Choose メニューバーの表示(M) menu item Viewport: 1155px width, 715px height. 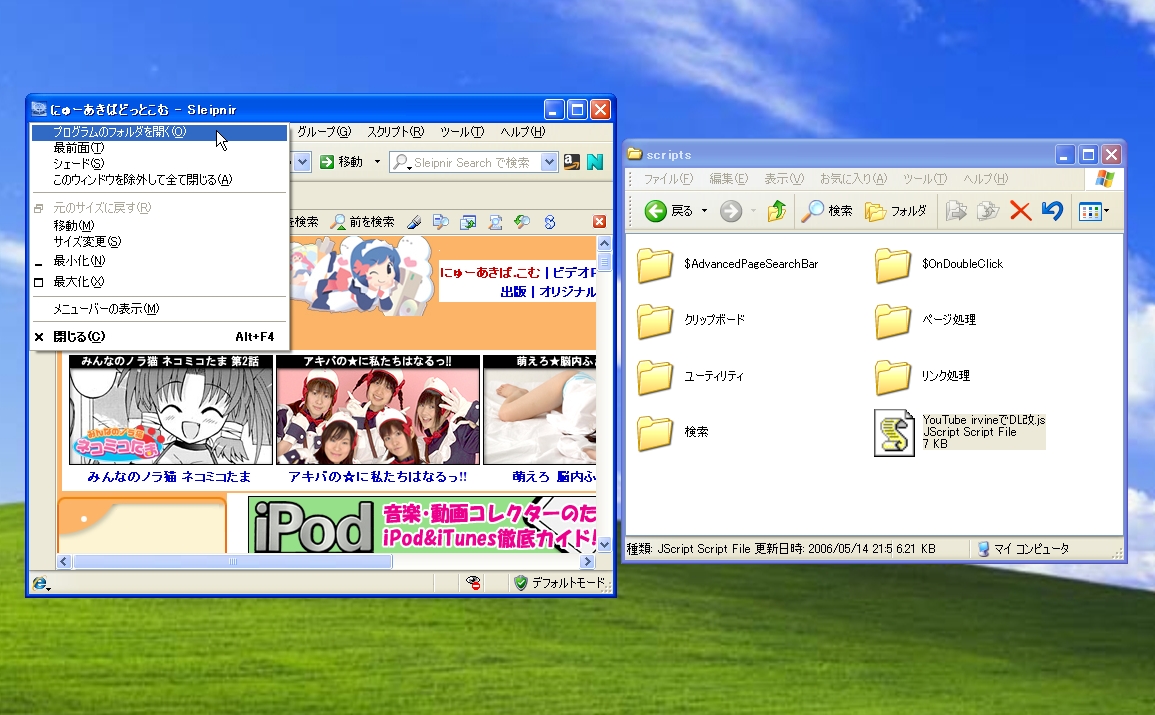(159, 309)
